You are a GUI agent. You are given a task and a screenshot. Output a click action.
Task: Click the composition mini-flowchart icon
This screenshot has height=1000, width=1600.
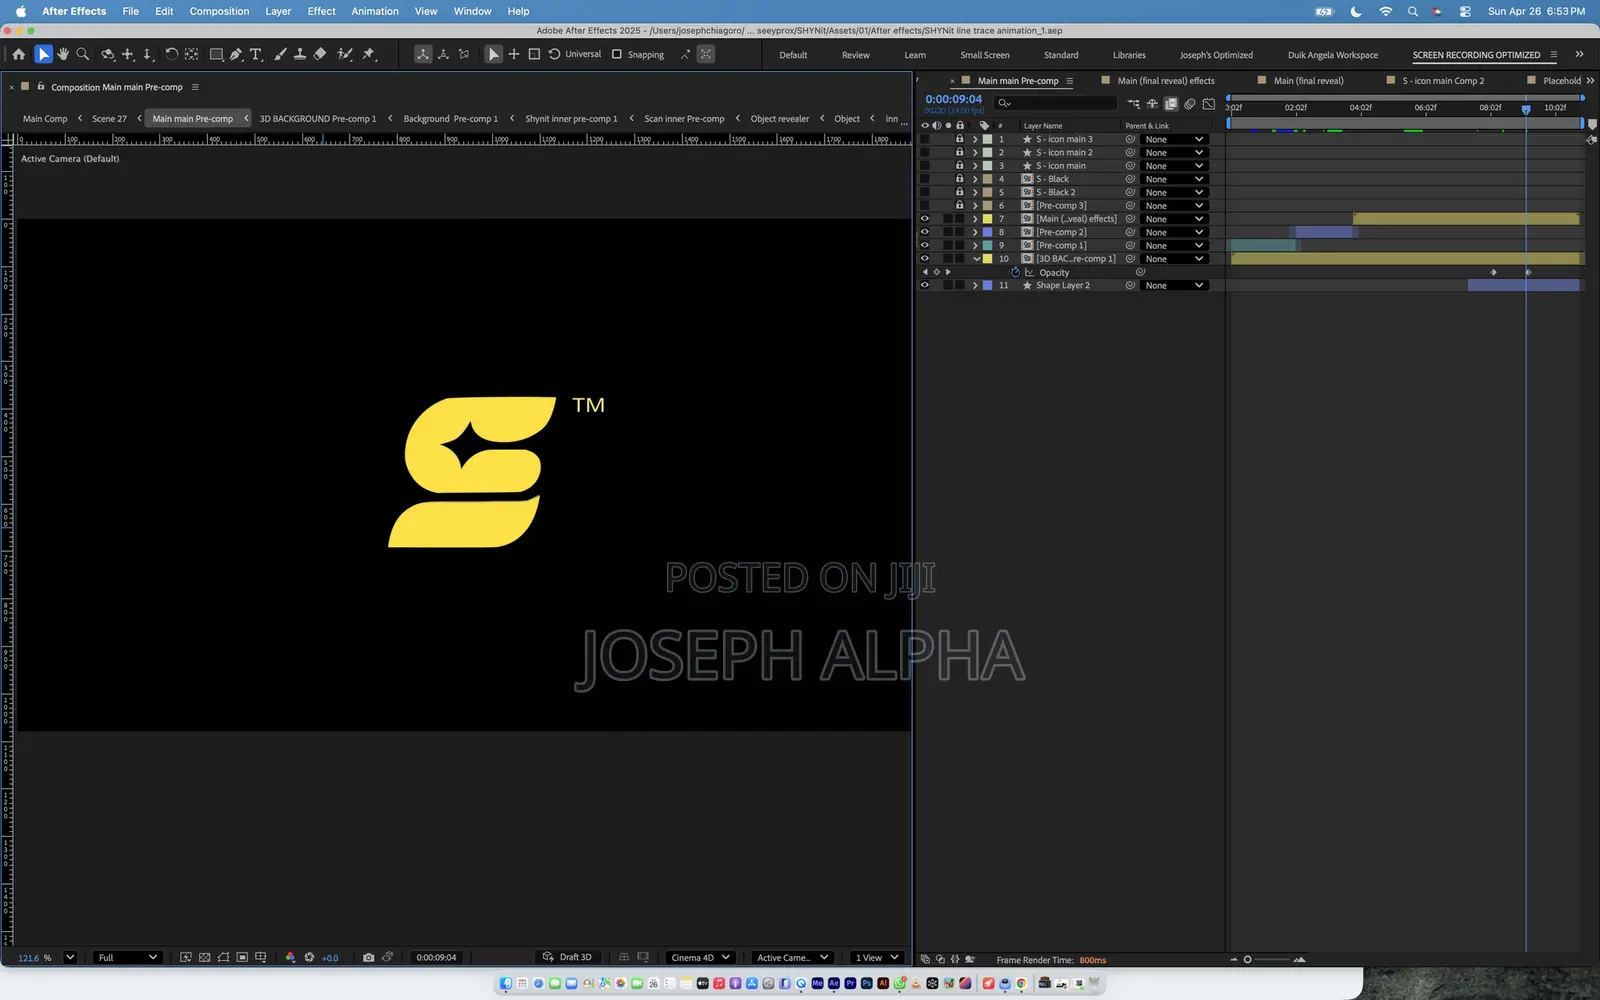tap(1133, 103)
